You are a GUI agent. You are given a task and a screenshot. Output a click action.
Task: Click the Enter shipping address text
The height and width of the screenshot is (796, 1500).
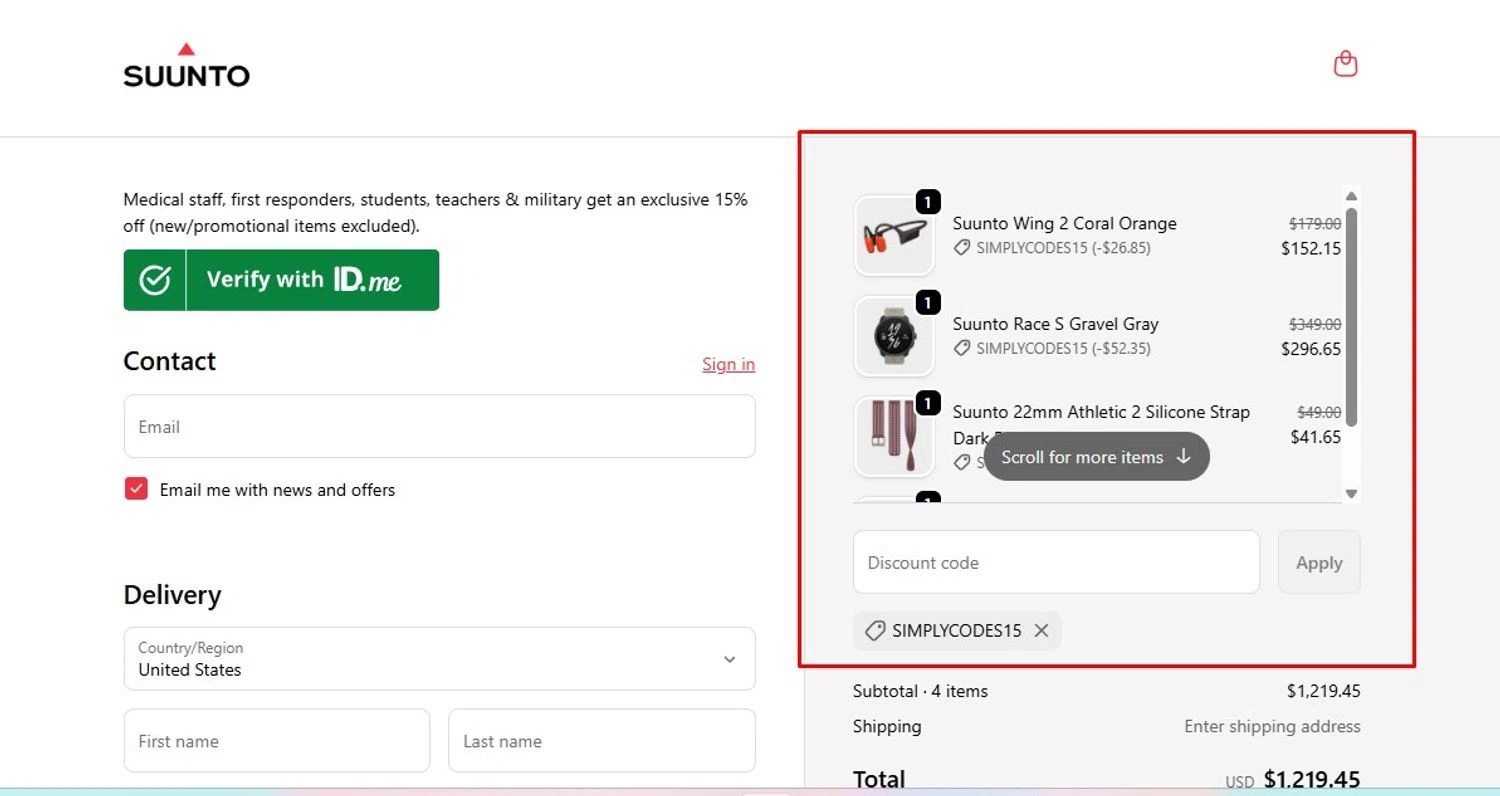click(x=1272, y=726)
